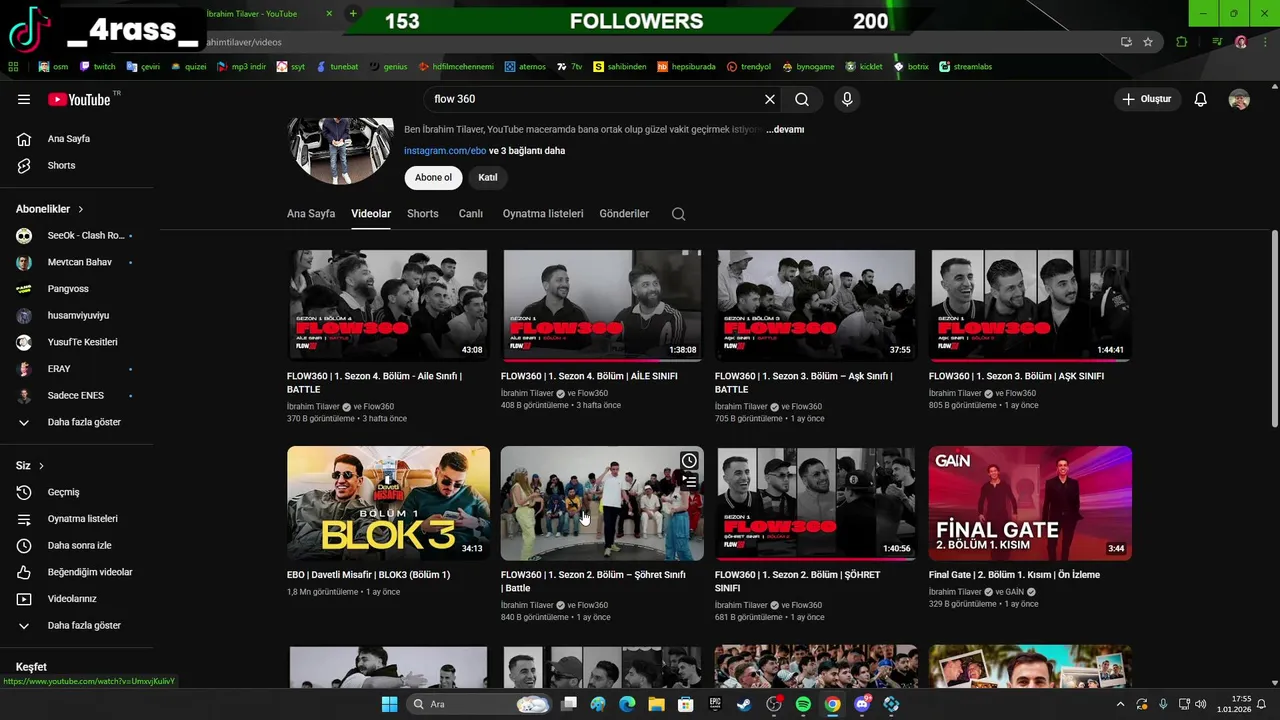Start voice search with the microphone icon
The height and width of the screenshot is (720, 1280).
coord(847,99)
